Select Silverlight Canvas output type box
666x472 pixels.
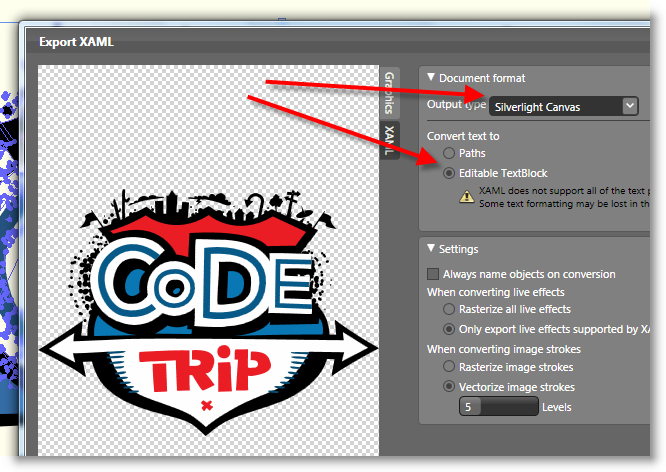coord(564,106)
